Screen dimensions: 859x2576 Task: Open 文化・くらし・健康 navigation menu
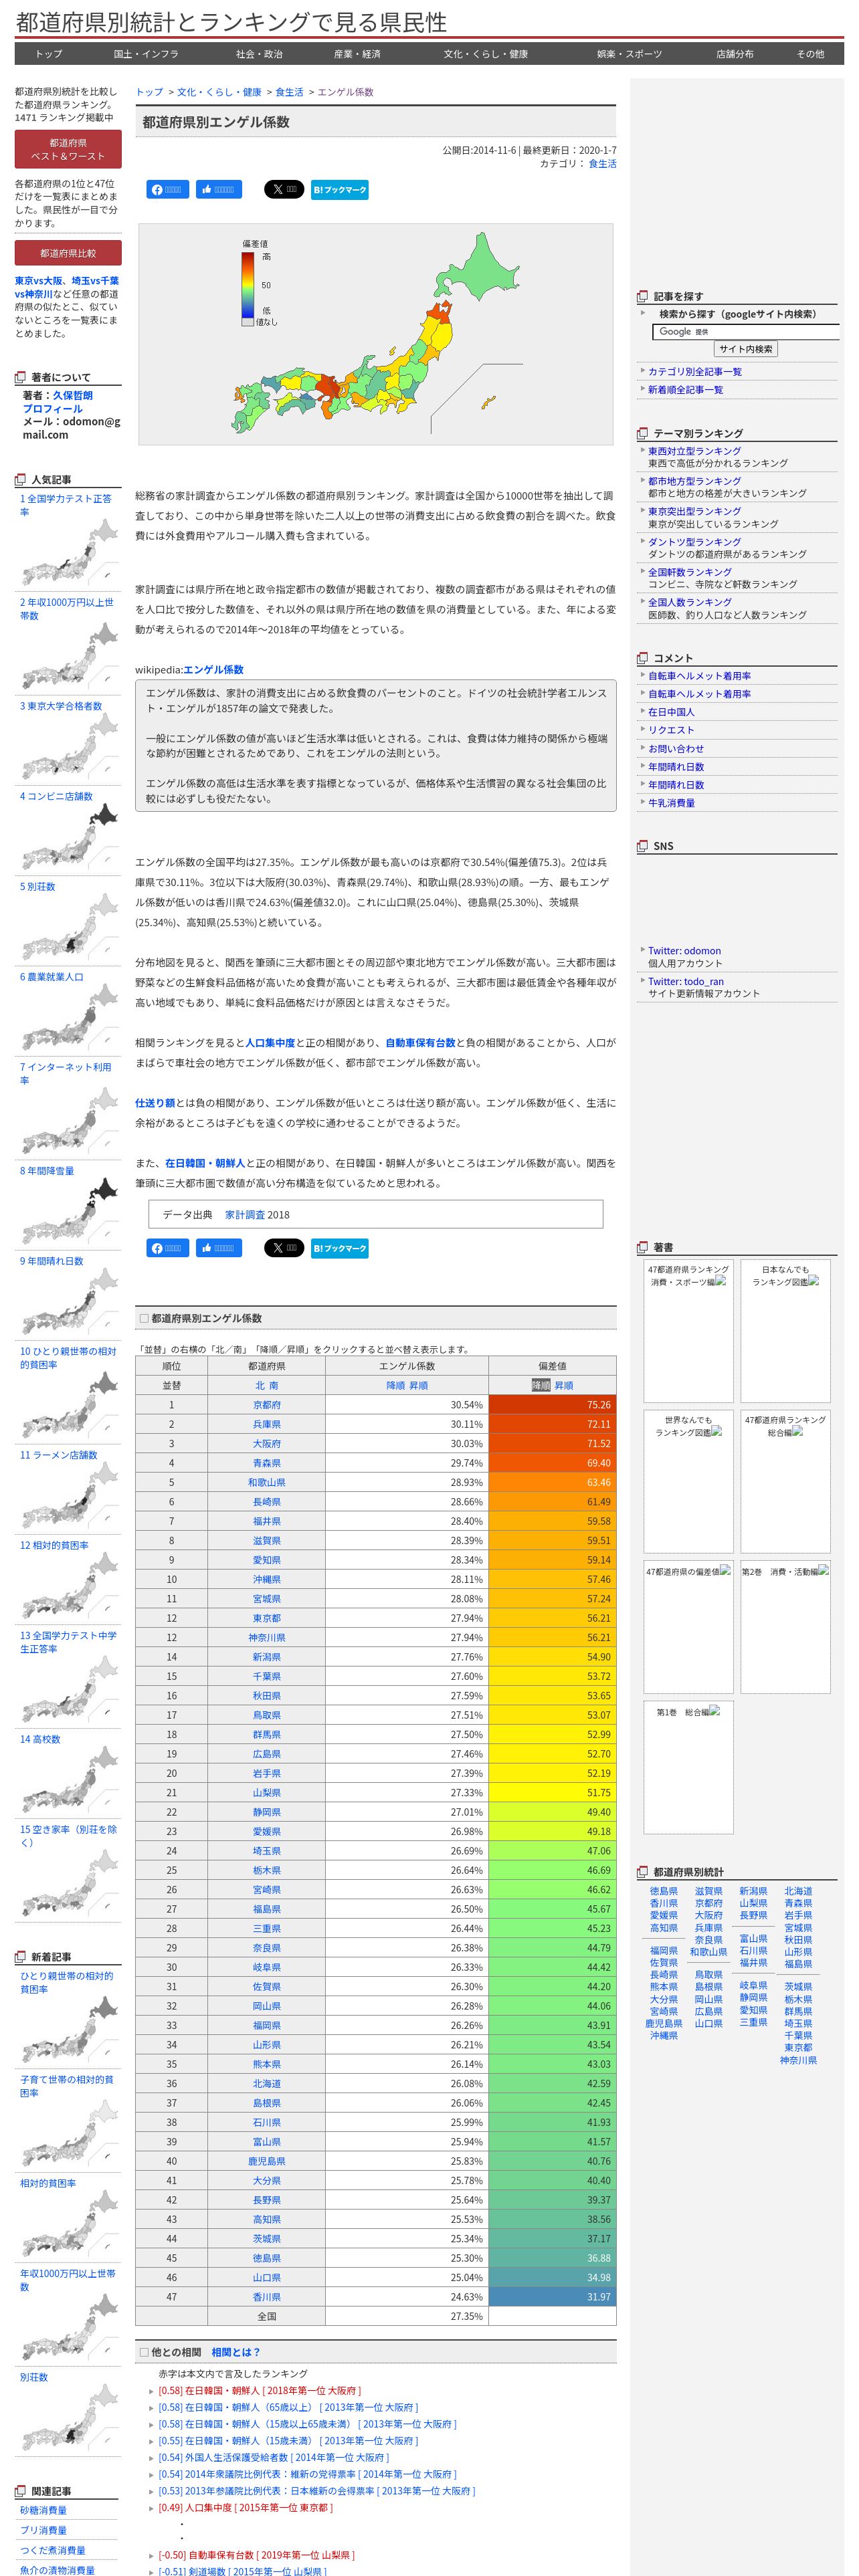(486, 54)
